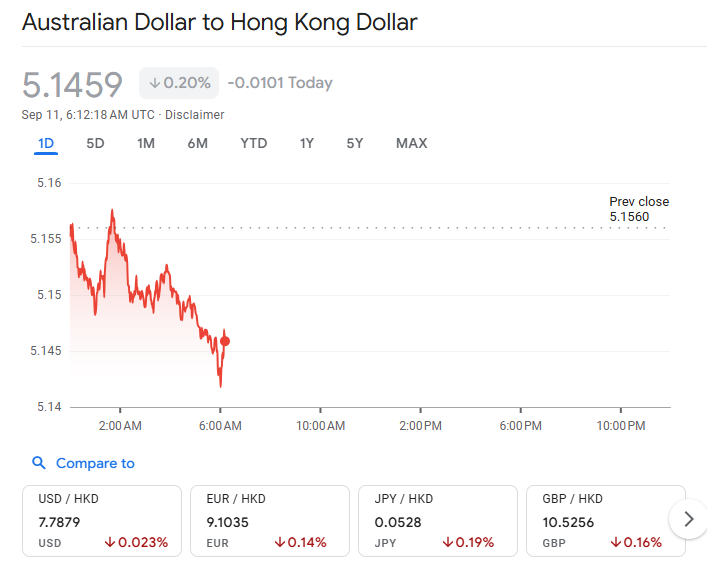707x562 pixels.
Task: Open the USD / HKD currency card
Action: pyautogui.click(x=102, y=520)
